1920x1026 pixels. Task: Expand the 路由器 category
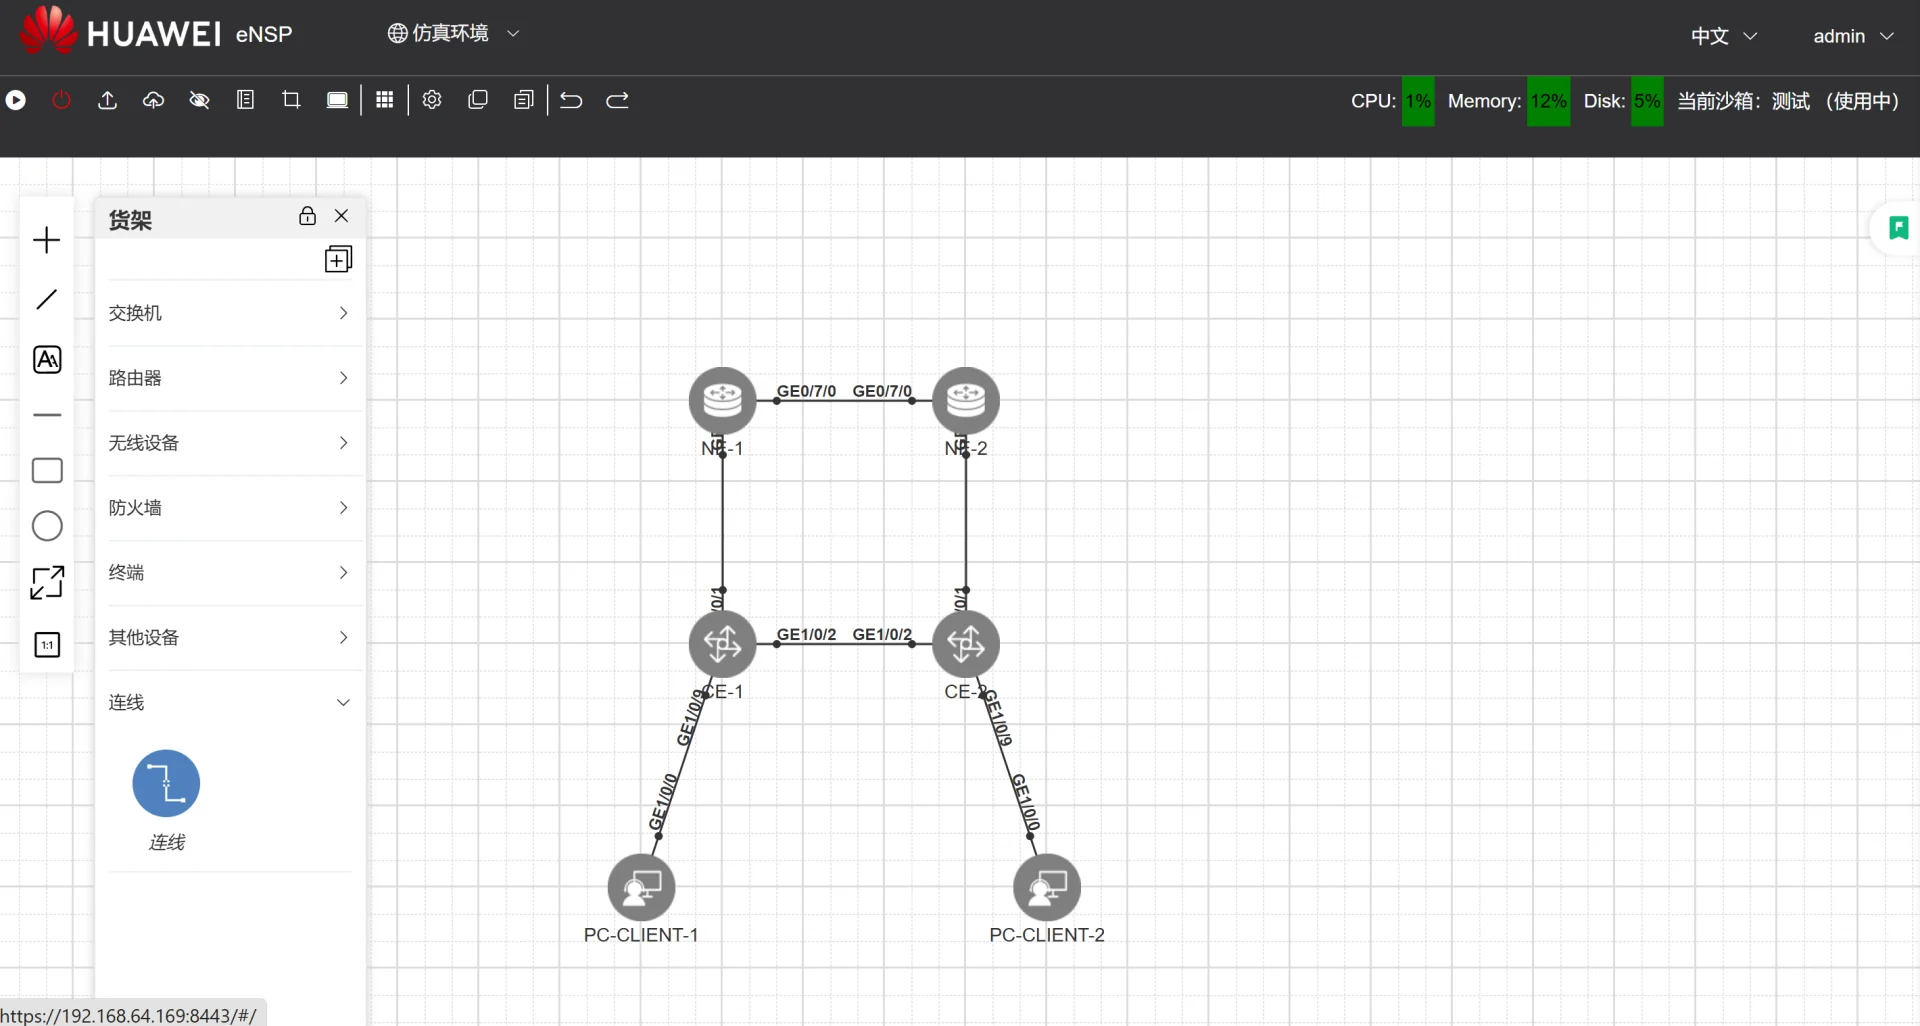coord(230,378)
